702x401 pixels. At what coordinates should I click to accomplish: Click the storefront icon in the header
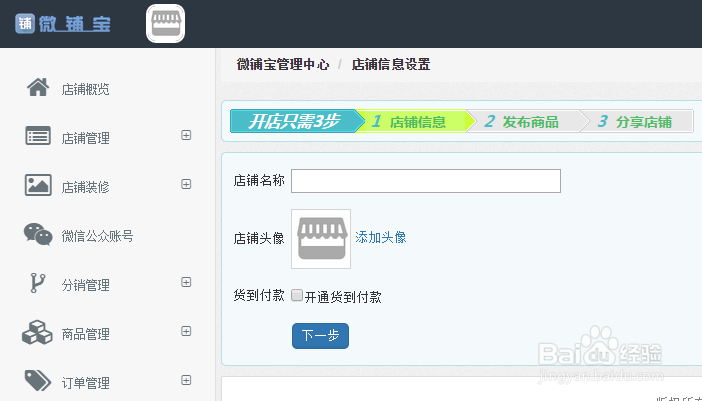pyautogui.click(x=166, y=24)
